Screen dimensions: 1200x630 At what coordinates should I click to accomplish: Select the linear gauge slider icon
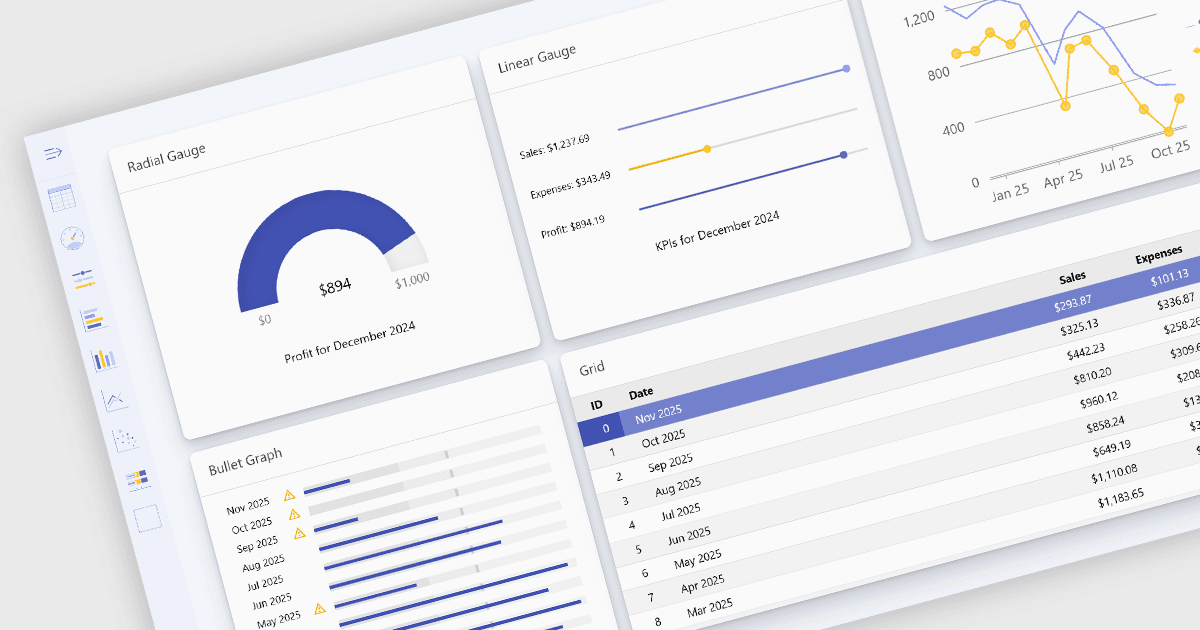click(x=82, y=278)
